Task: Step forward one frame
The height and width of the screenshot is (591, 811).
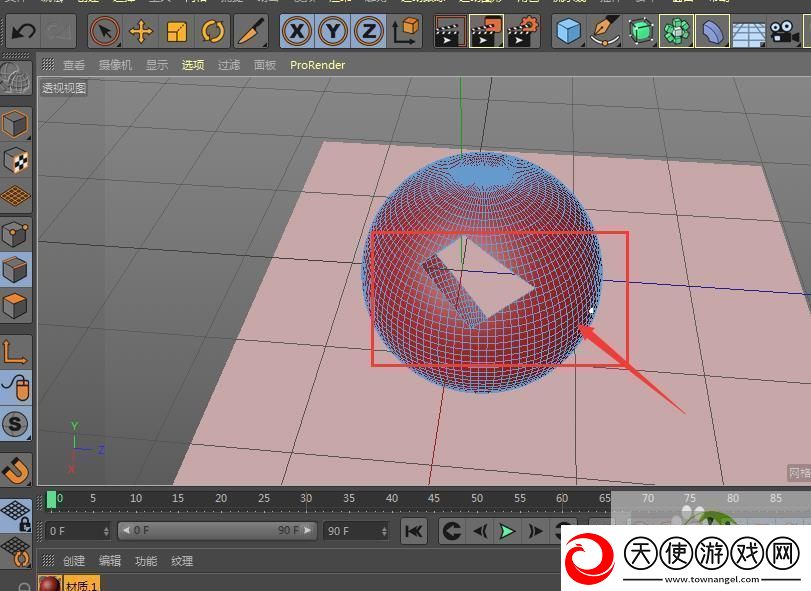Action: (x=535, y=531)
